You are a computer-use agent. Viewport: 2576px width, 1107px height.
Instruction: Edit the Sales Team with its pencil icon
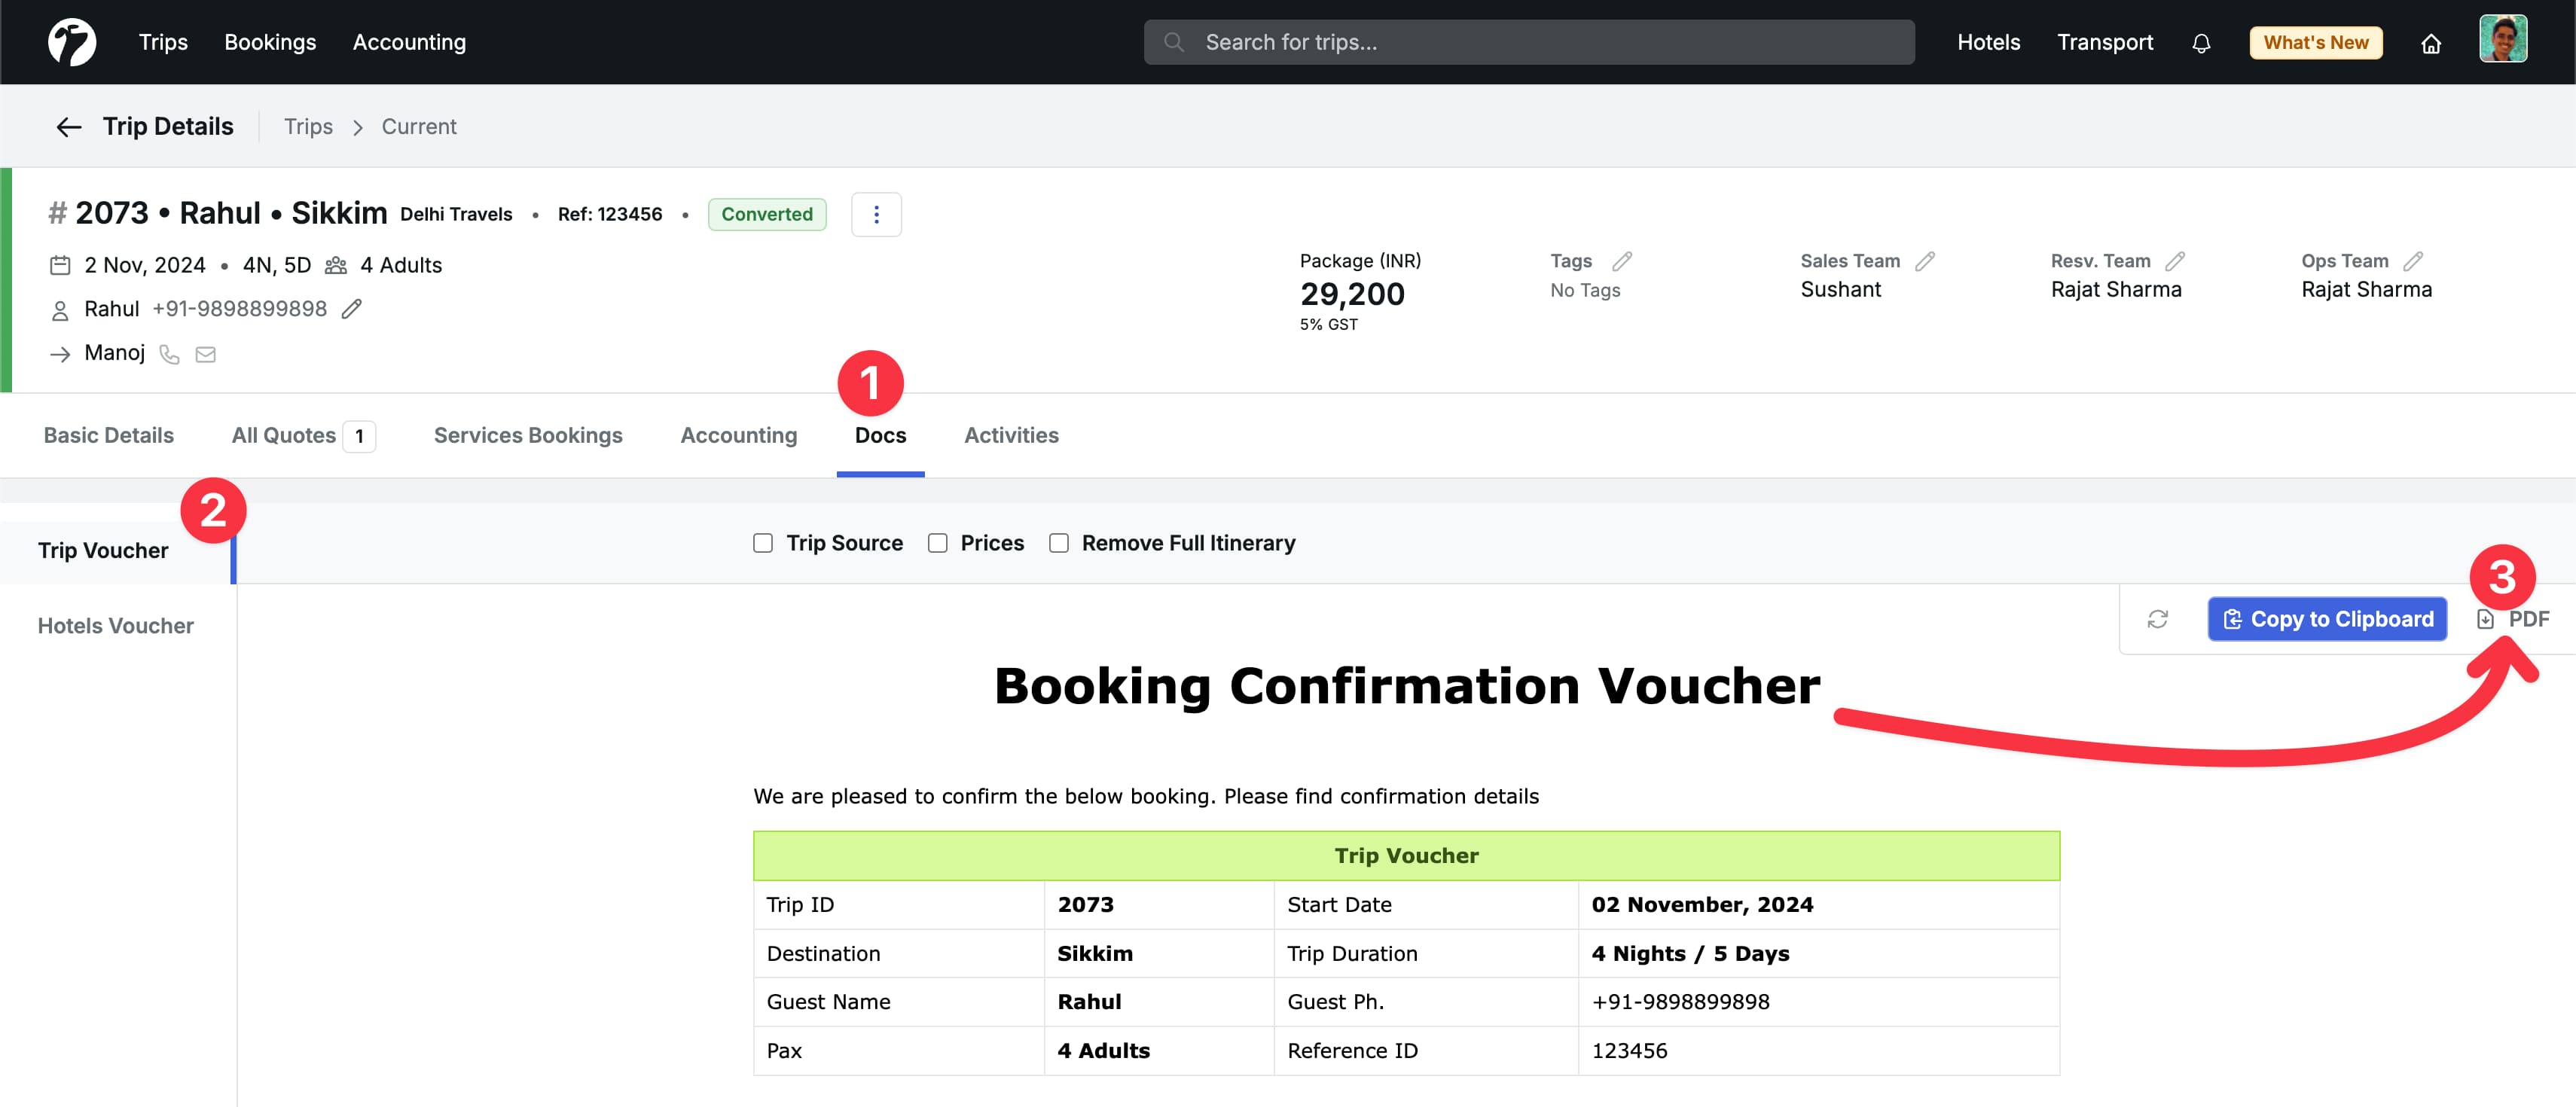(x=1925, y=260)
